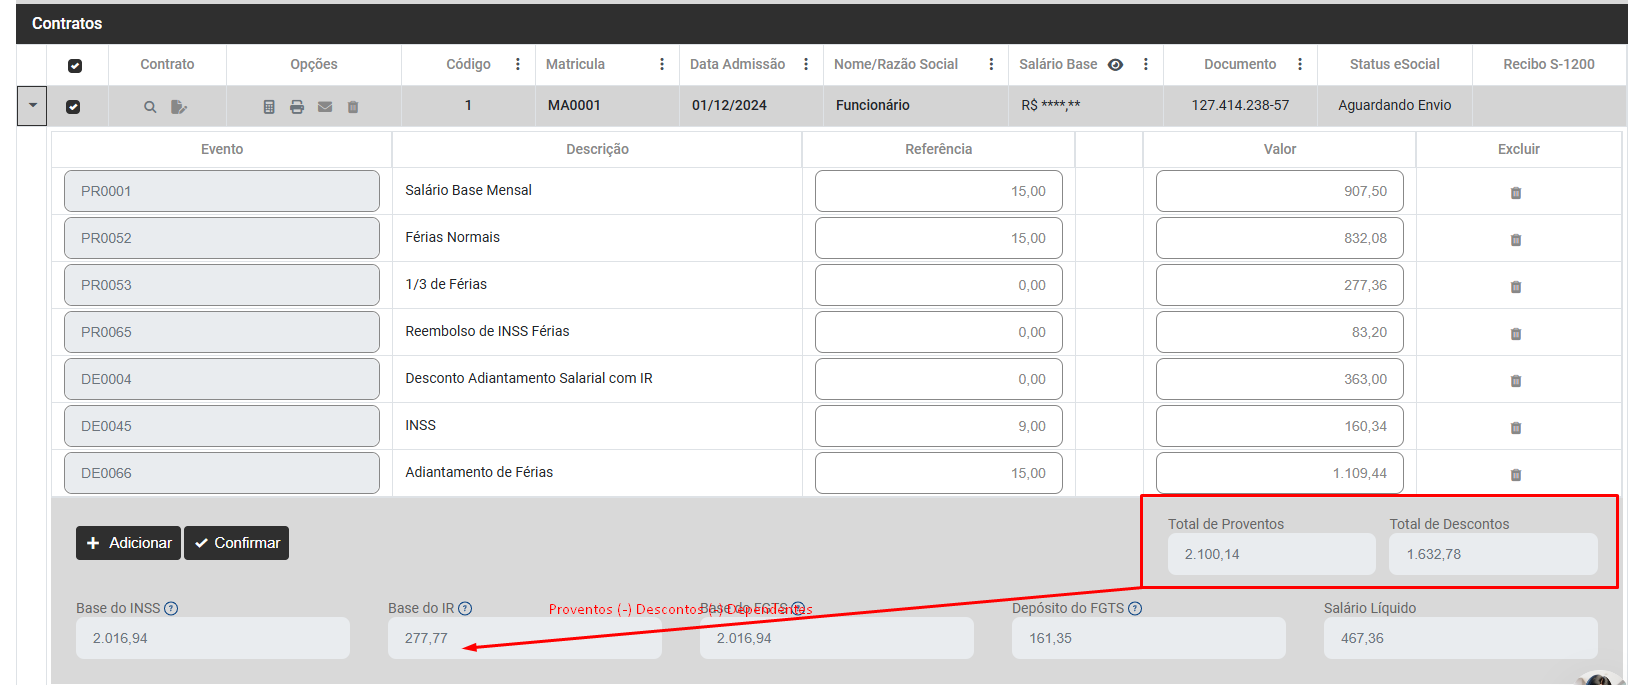Click the magnifier icon in the contract row
This screenshot has height=685, width=1628.
[150, 107]
